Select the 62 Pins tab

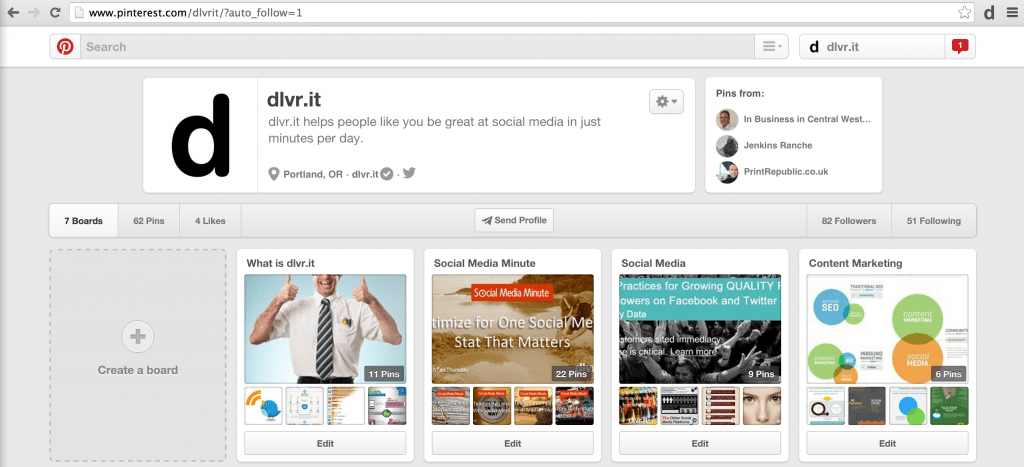tap(149, 221)
